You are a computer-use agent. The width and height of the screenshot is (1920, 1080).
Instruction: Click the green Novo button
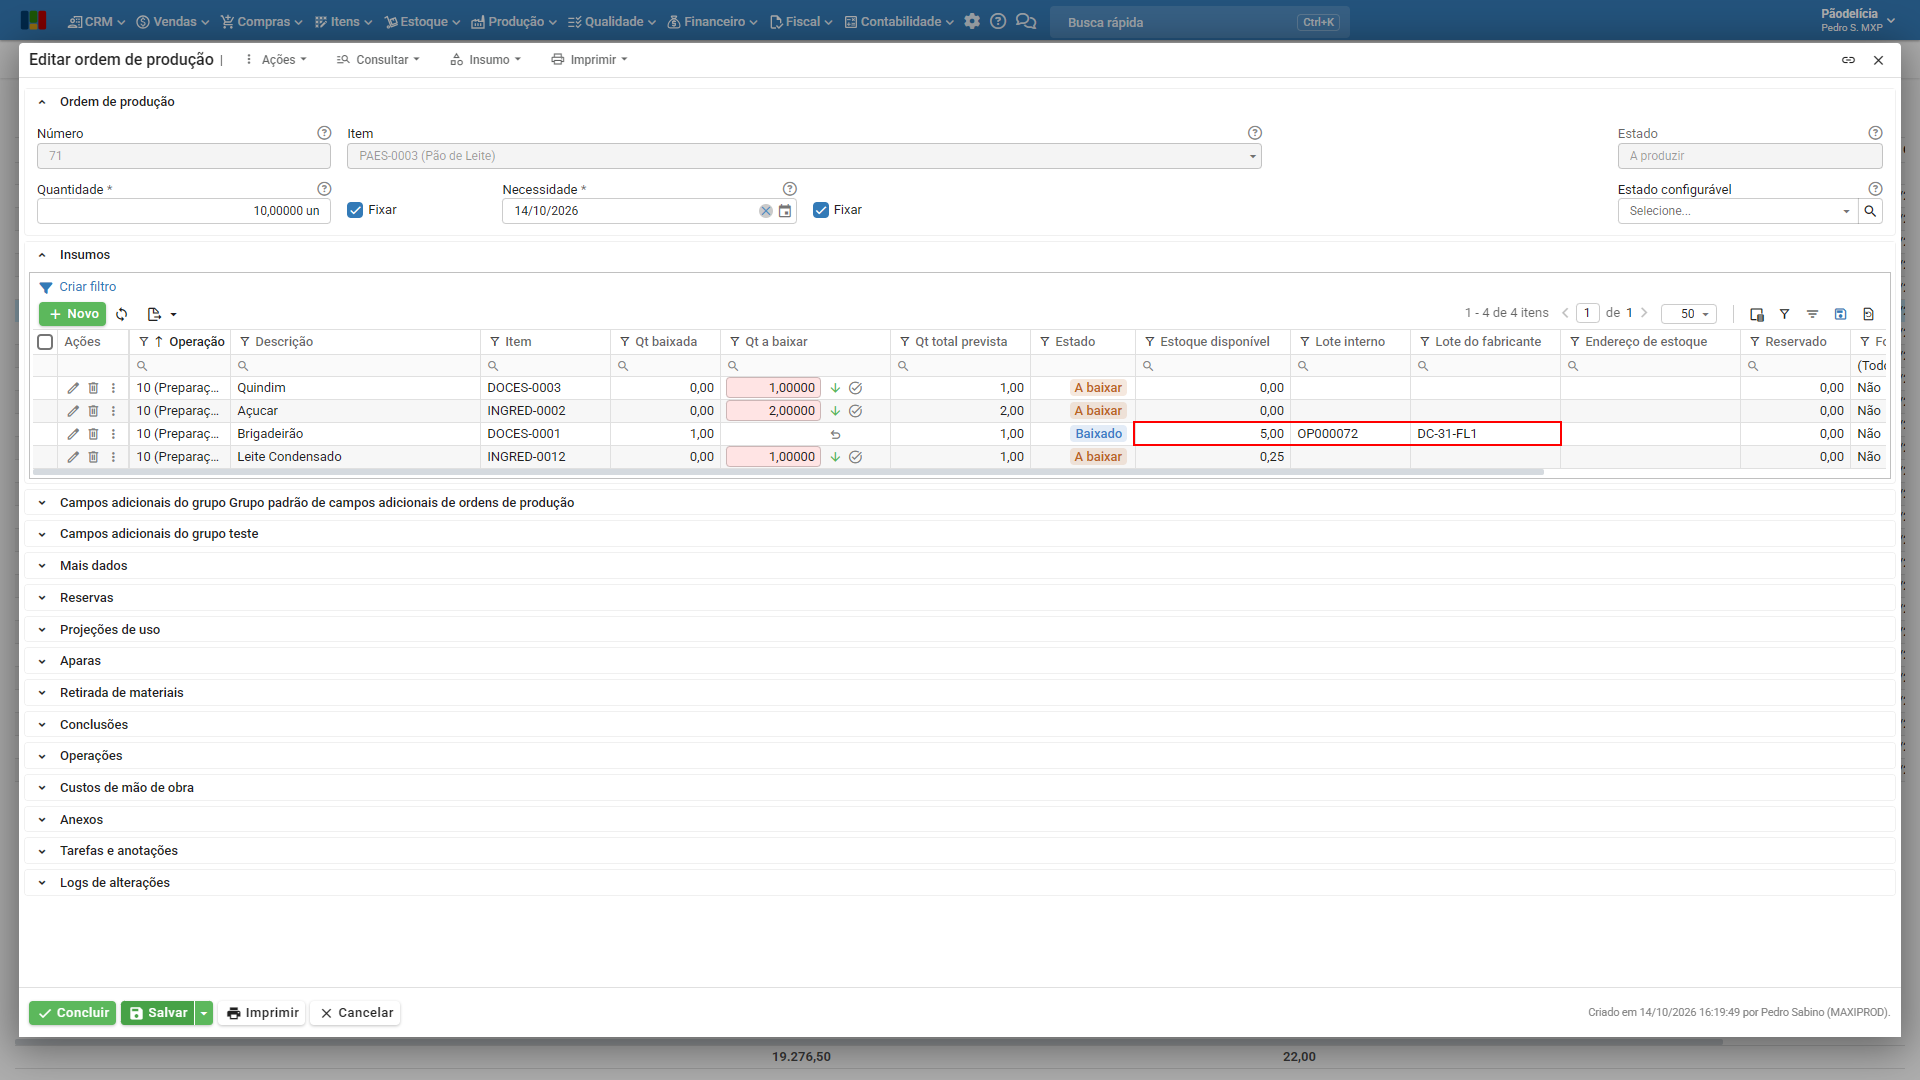coord(72,314)
